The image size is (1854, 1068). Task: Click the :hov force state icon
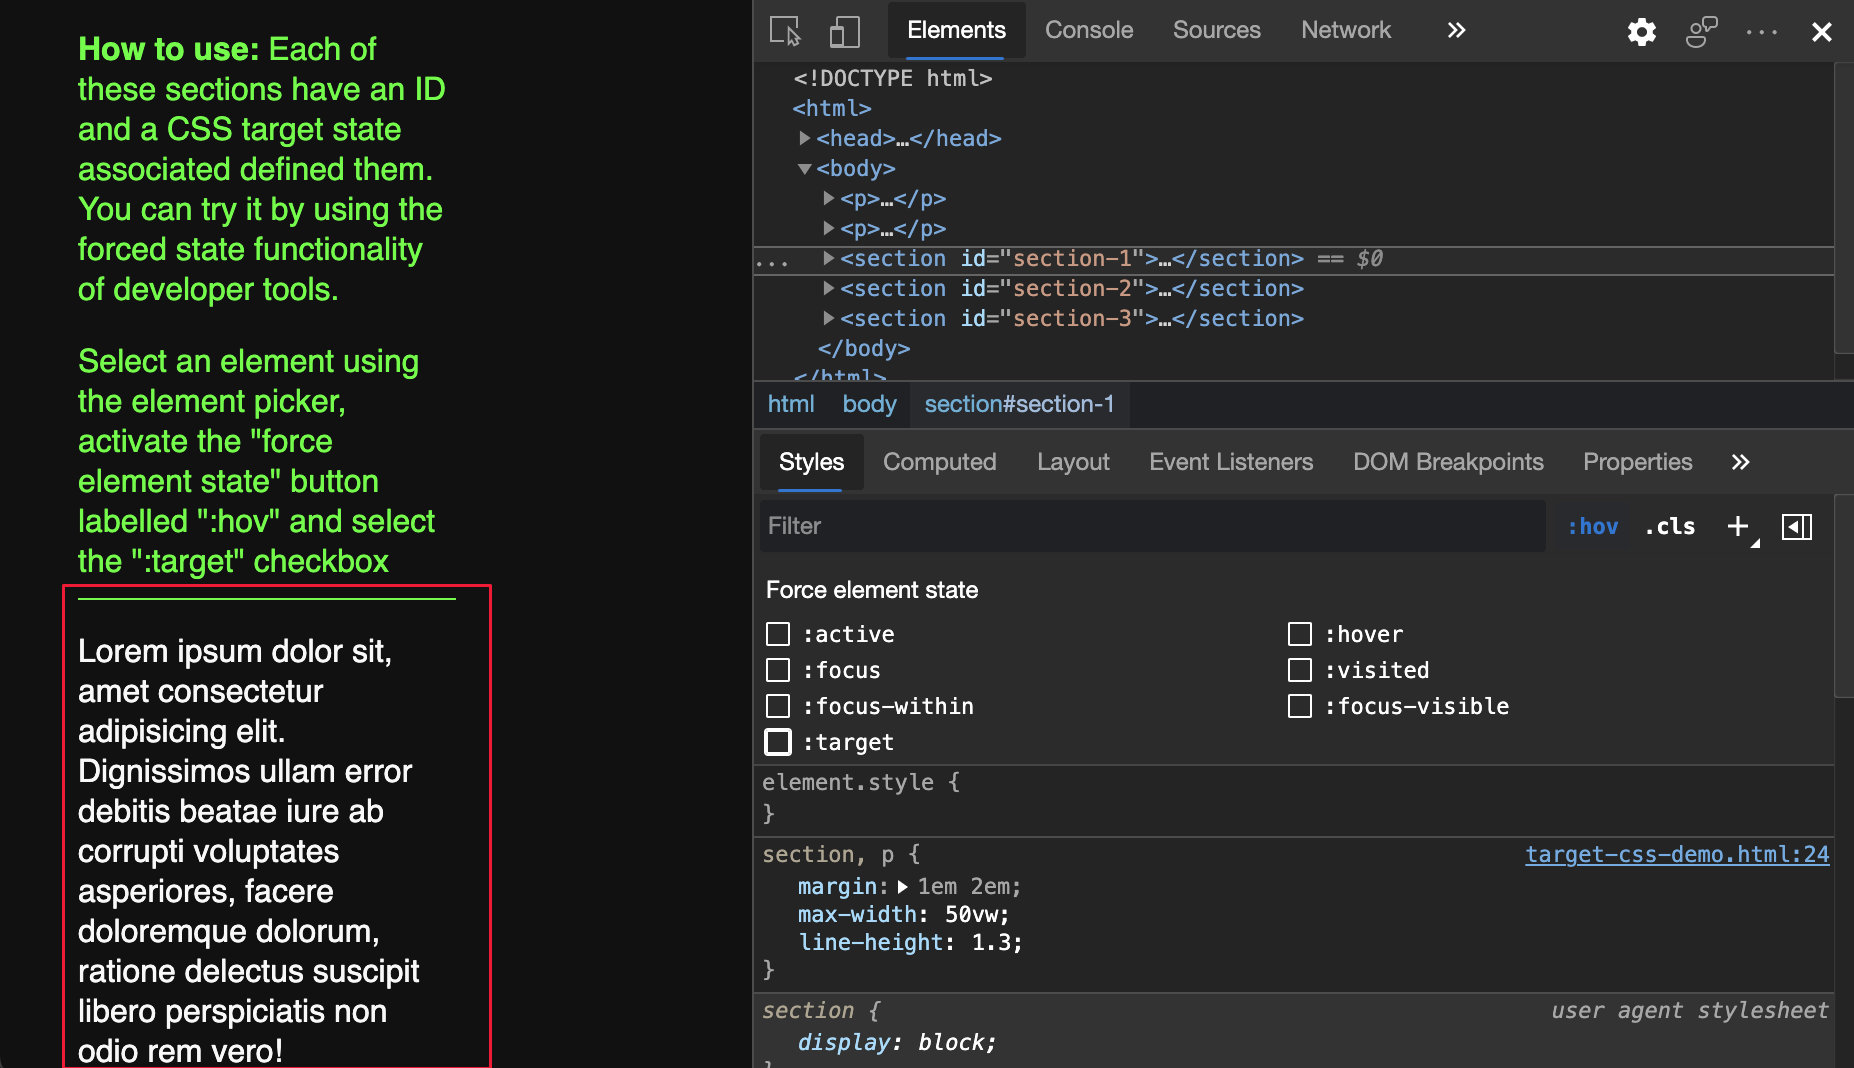(1593, 526)
